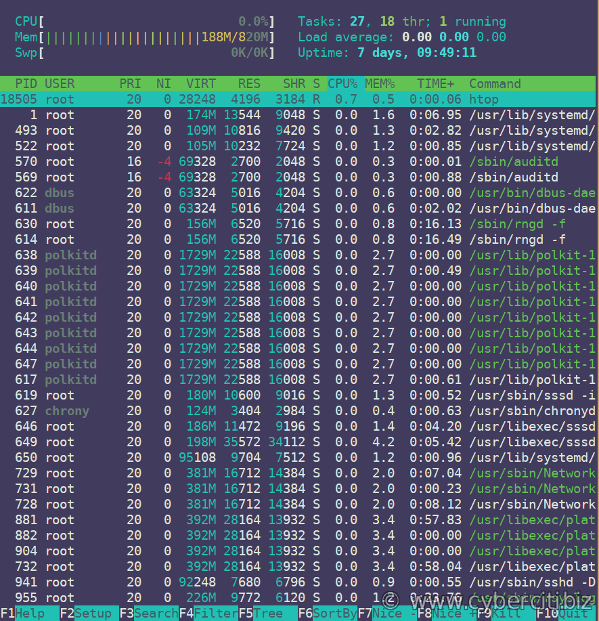Screen dimensions: 599x621
Task: Select NetworkManager process row PID 729
Action: tap(298, 473)
